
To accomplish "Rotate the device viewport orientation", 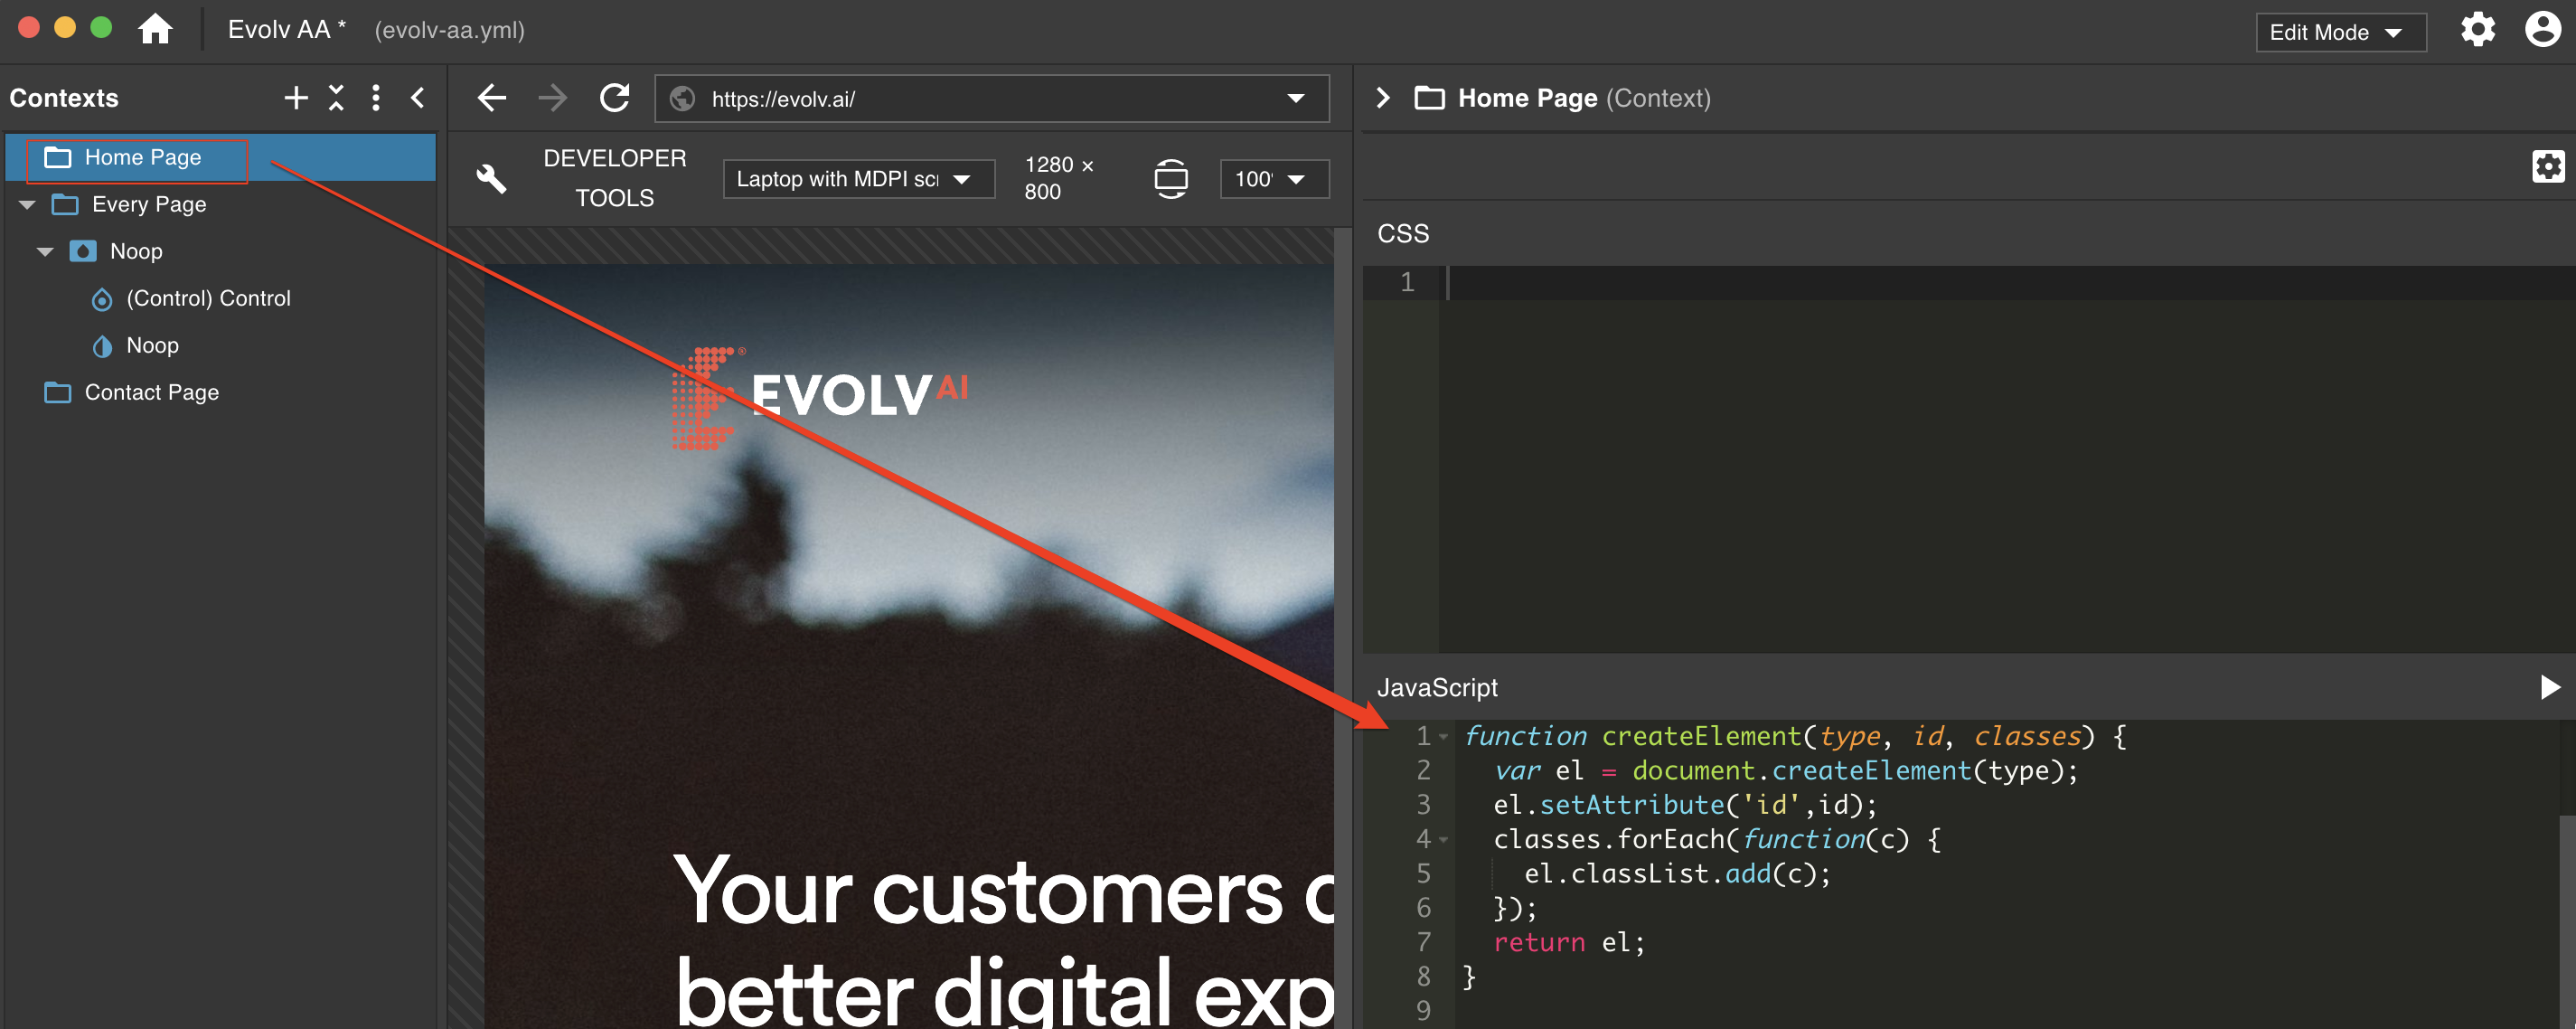I will coord(1171,179).
